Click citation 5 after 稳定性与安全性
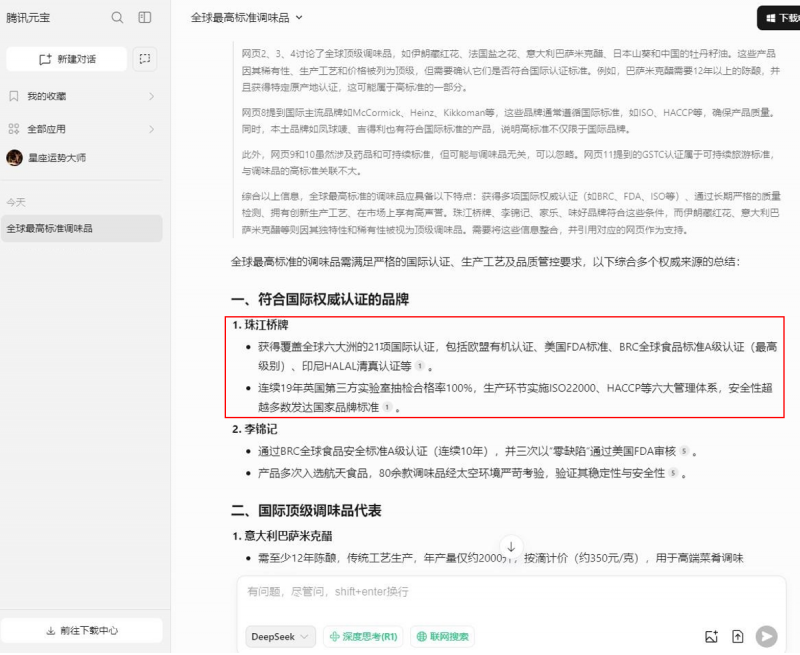 673,473
